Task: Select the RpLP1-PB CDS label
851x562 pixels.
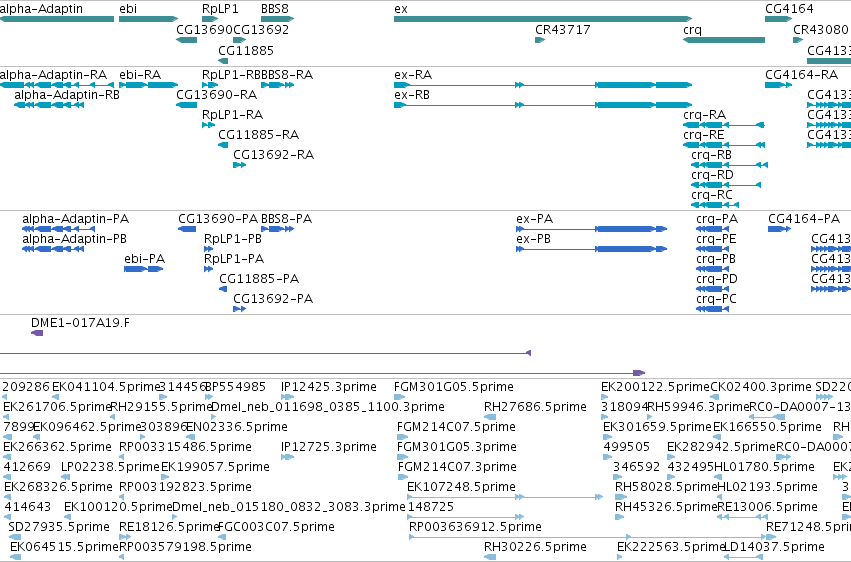Action: 233,239
